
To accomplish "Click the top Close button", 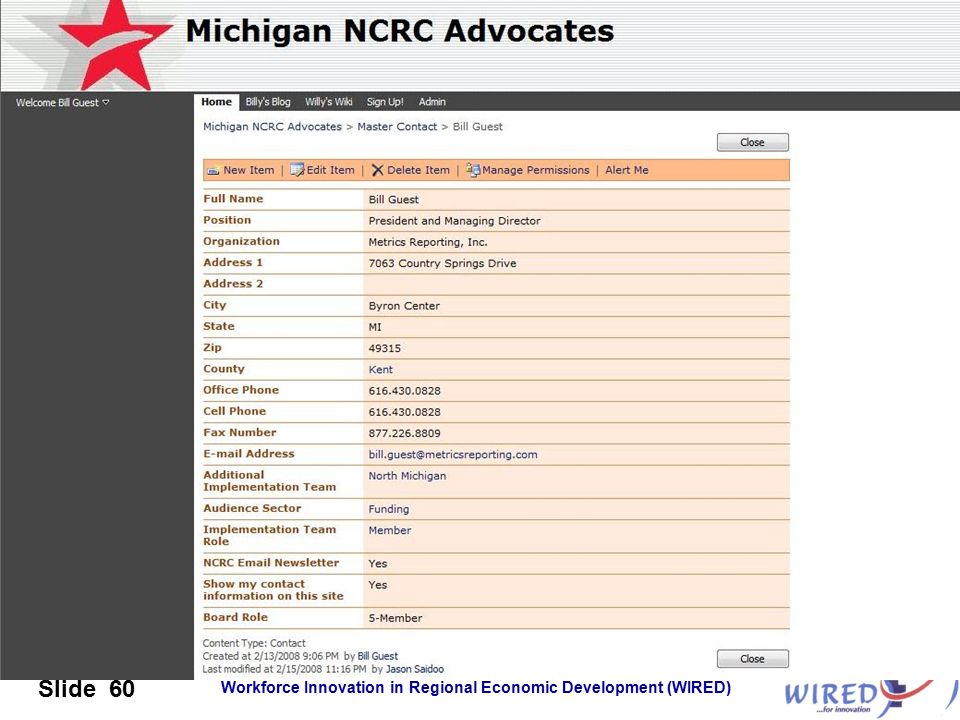I will tap(752, 143).
